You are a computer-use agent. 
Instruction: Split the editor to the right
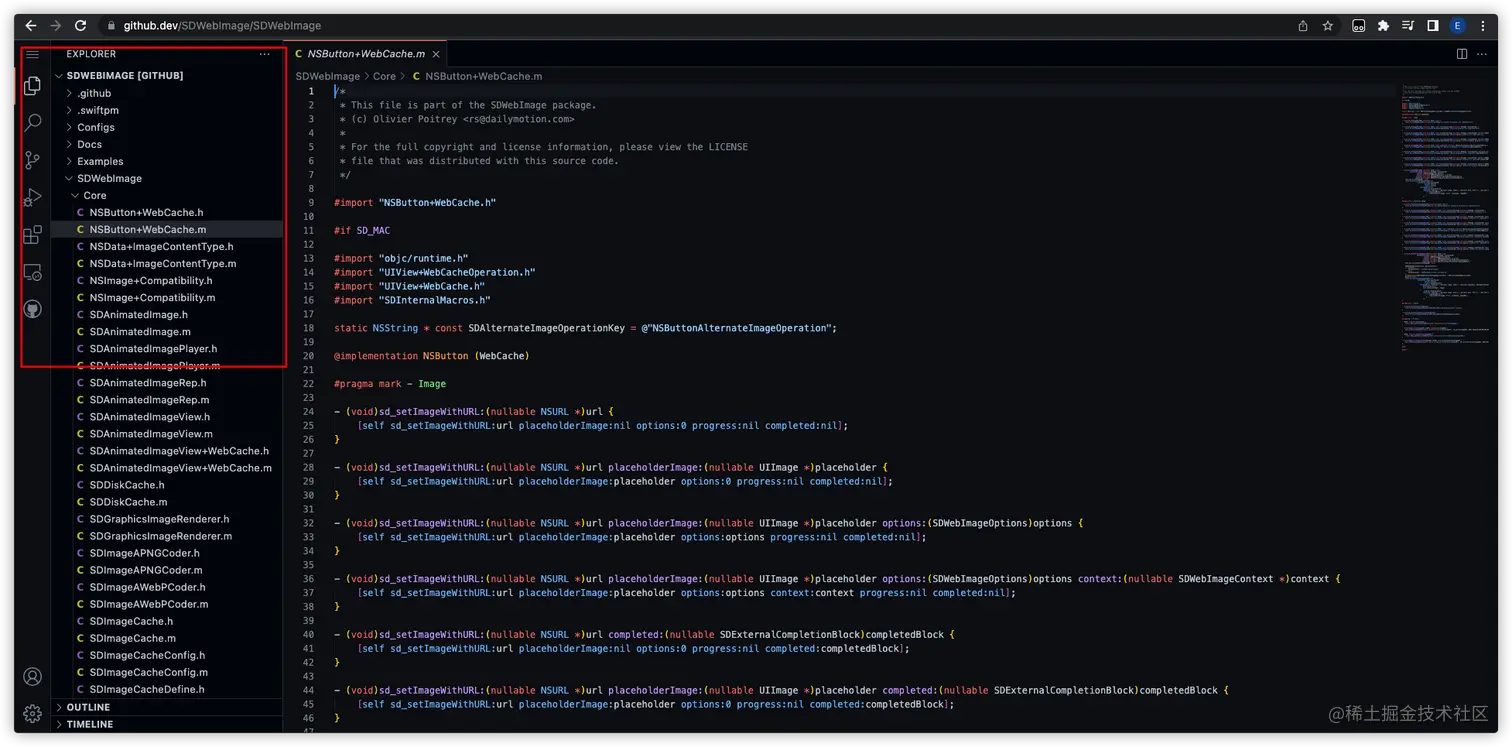point(1462,54)
